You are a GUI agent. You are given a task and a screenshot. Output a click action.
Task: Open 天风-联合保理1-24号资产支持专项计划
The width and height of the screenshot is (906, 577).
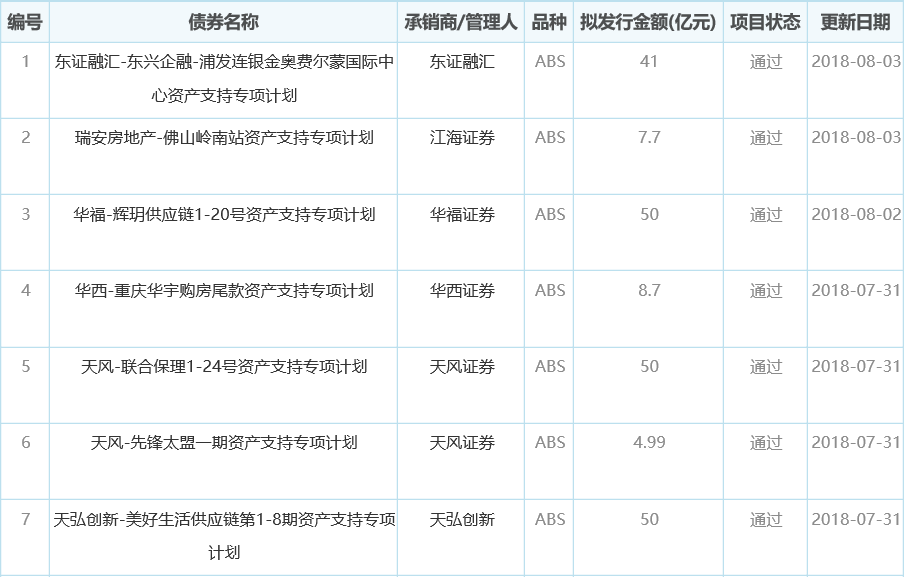point(224,367)
